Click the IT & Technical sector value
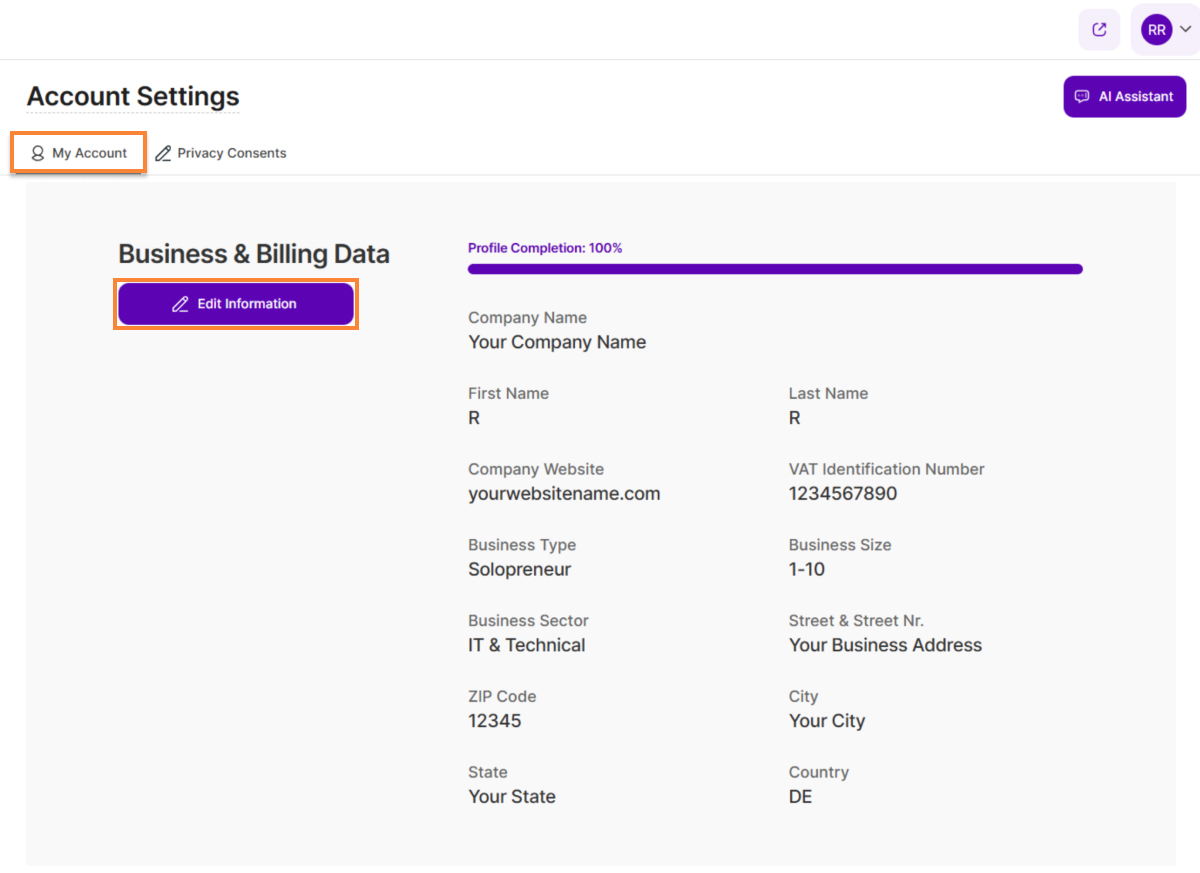 [527, 645]
